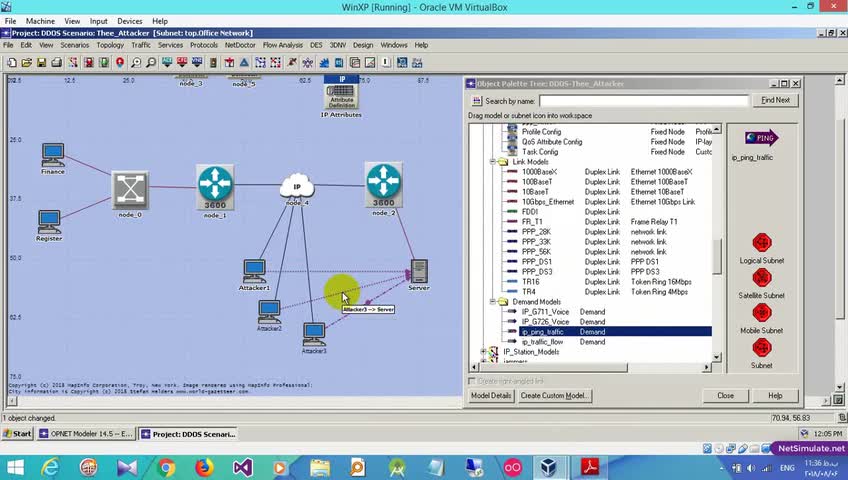Viewport: 848px width, 480px height.
Task: Click the Find Next button
Action: [776, 100]
